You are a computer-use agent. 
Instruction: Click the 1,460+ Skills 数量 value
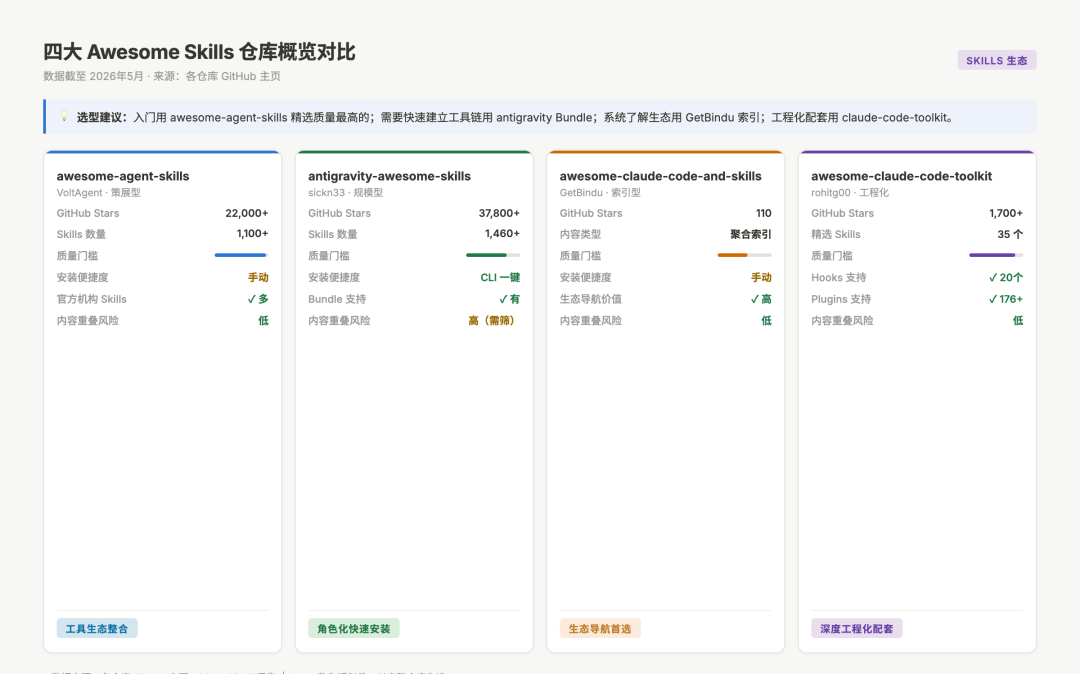[502, 234]
